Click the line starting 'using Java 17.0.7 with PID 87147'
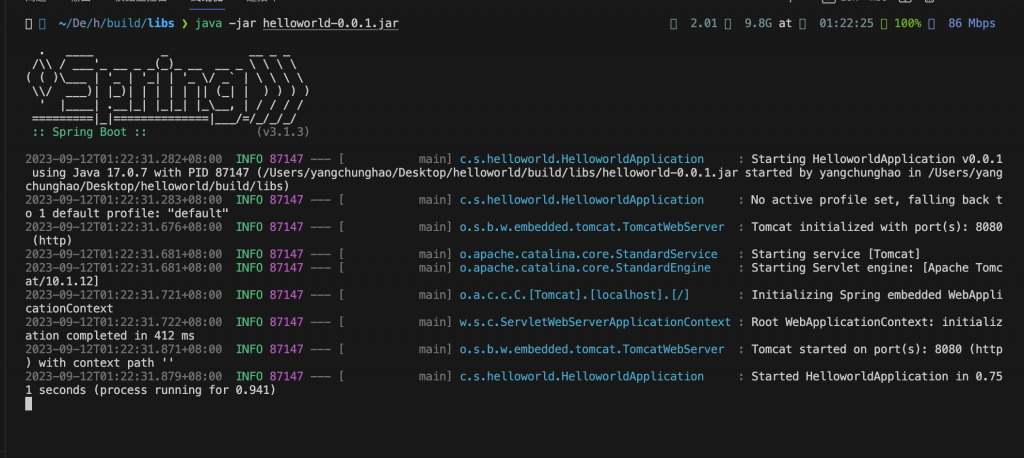Viewport: 1024px width, 458px height. pos(516,172)
